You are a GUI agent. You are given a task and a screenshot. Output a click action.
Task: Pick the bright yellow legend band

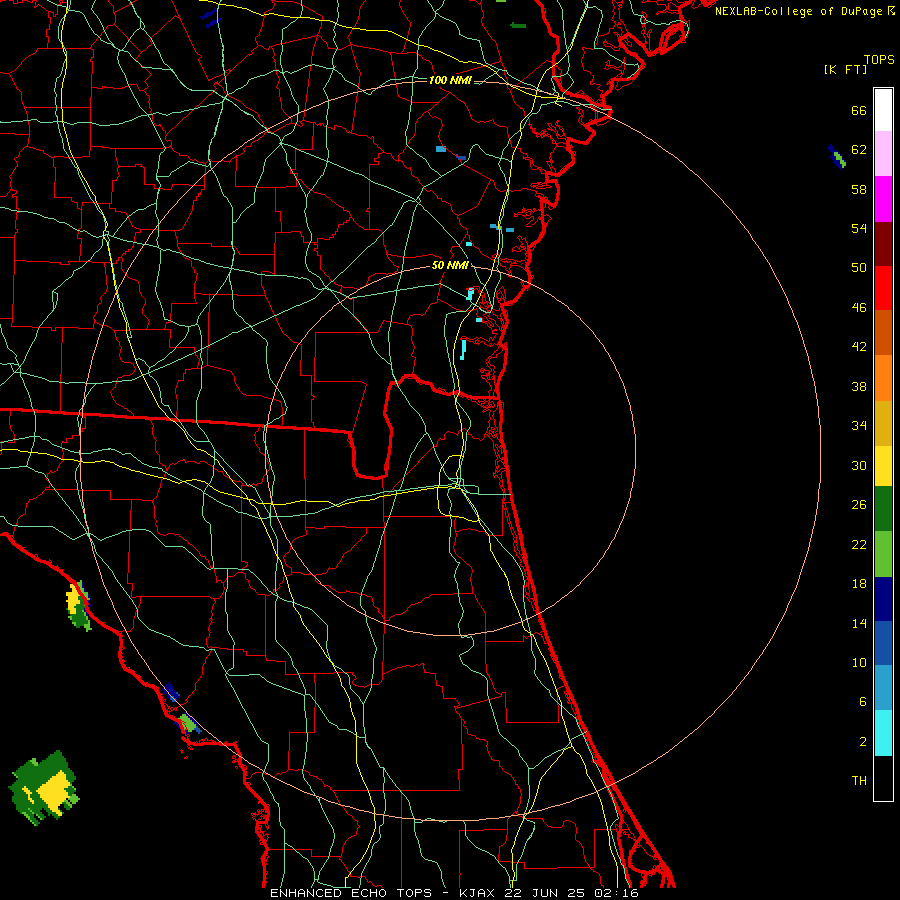coord(883,465)
